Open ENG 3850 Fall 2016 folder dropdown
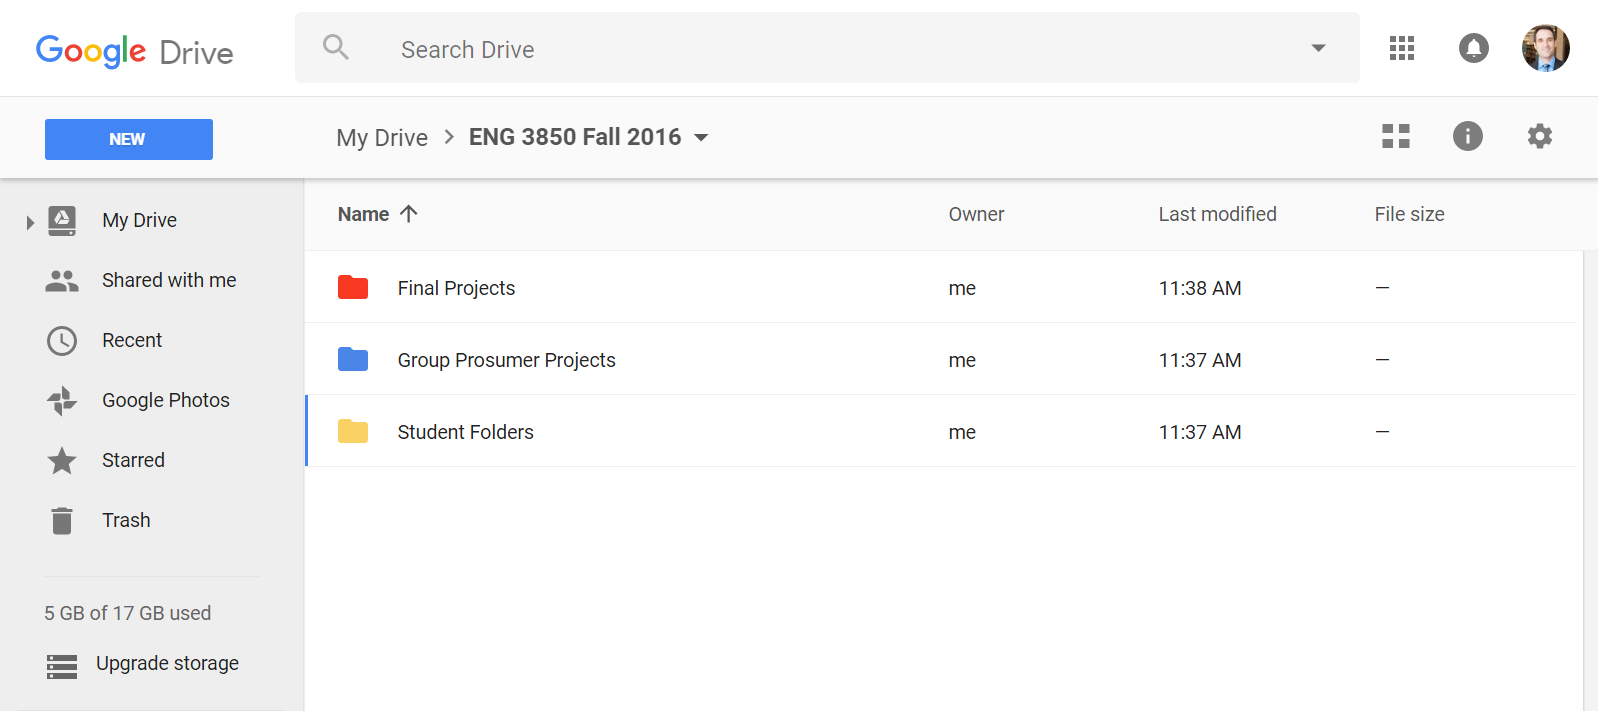The height and width of the screenshot is (711, 1598). pyautogui.click(x=701, y=138)
